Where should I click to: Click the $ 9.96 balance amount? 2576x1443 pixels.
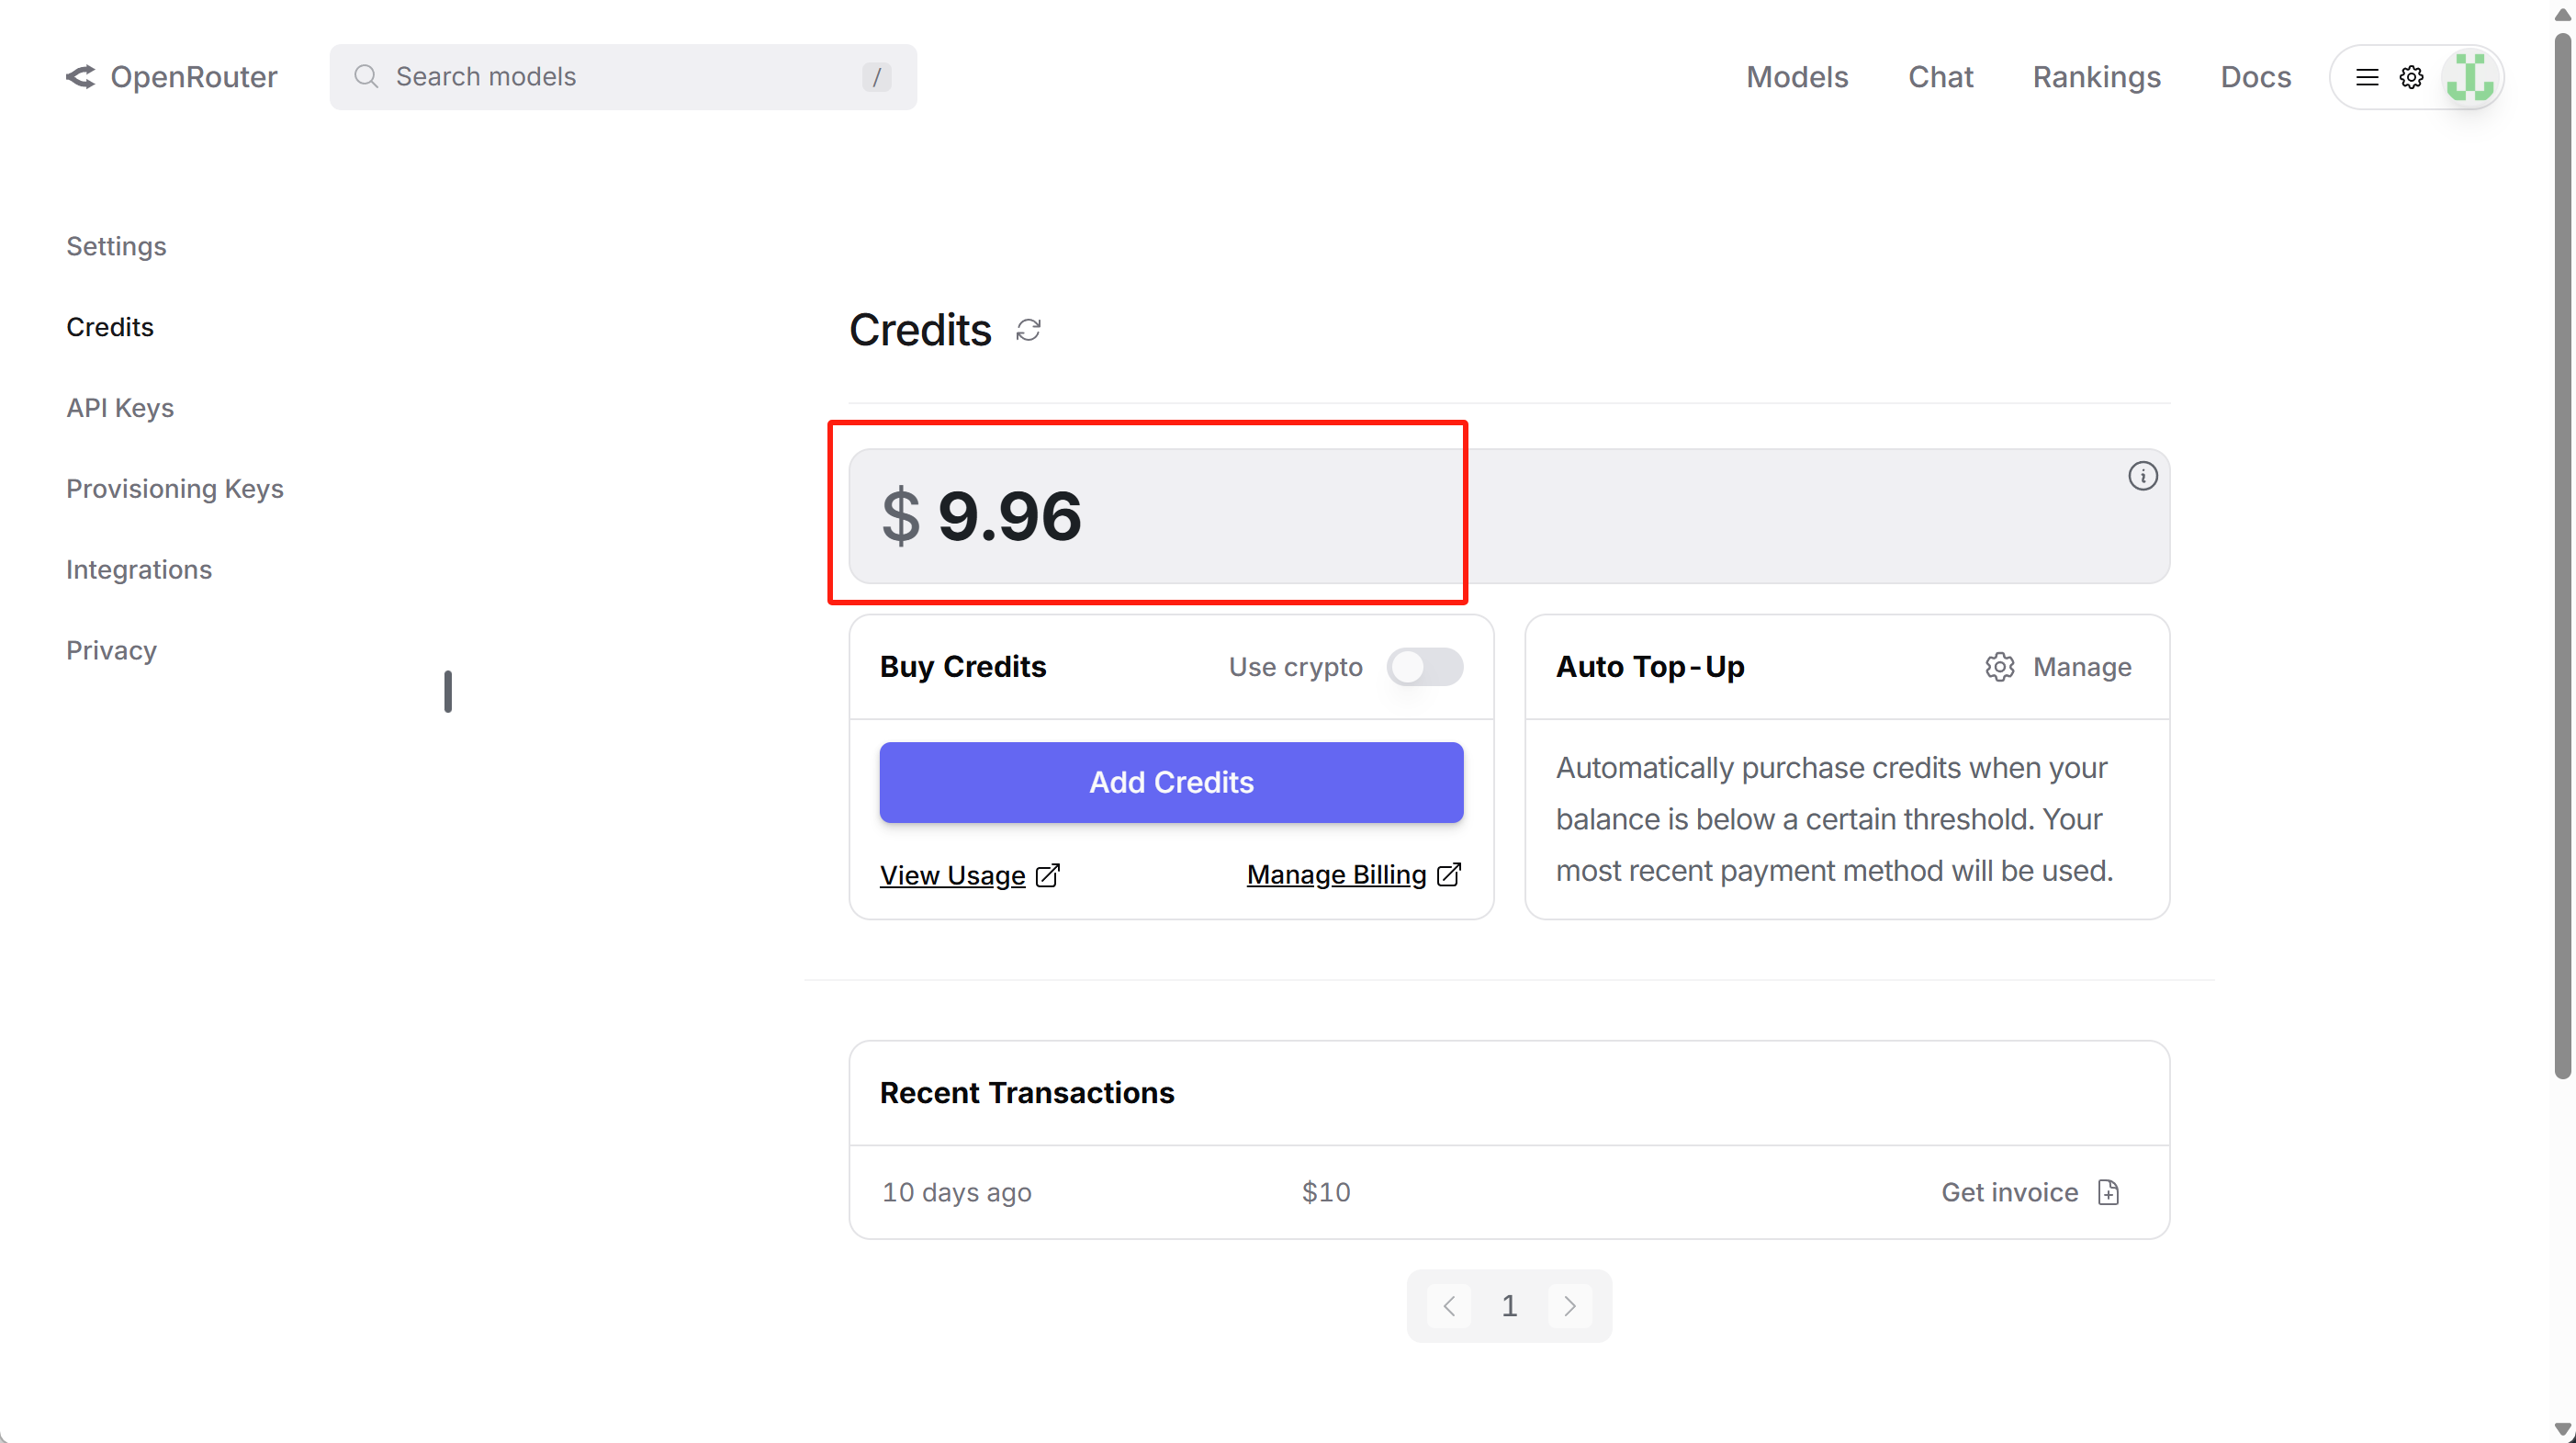981,516
